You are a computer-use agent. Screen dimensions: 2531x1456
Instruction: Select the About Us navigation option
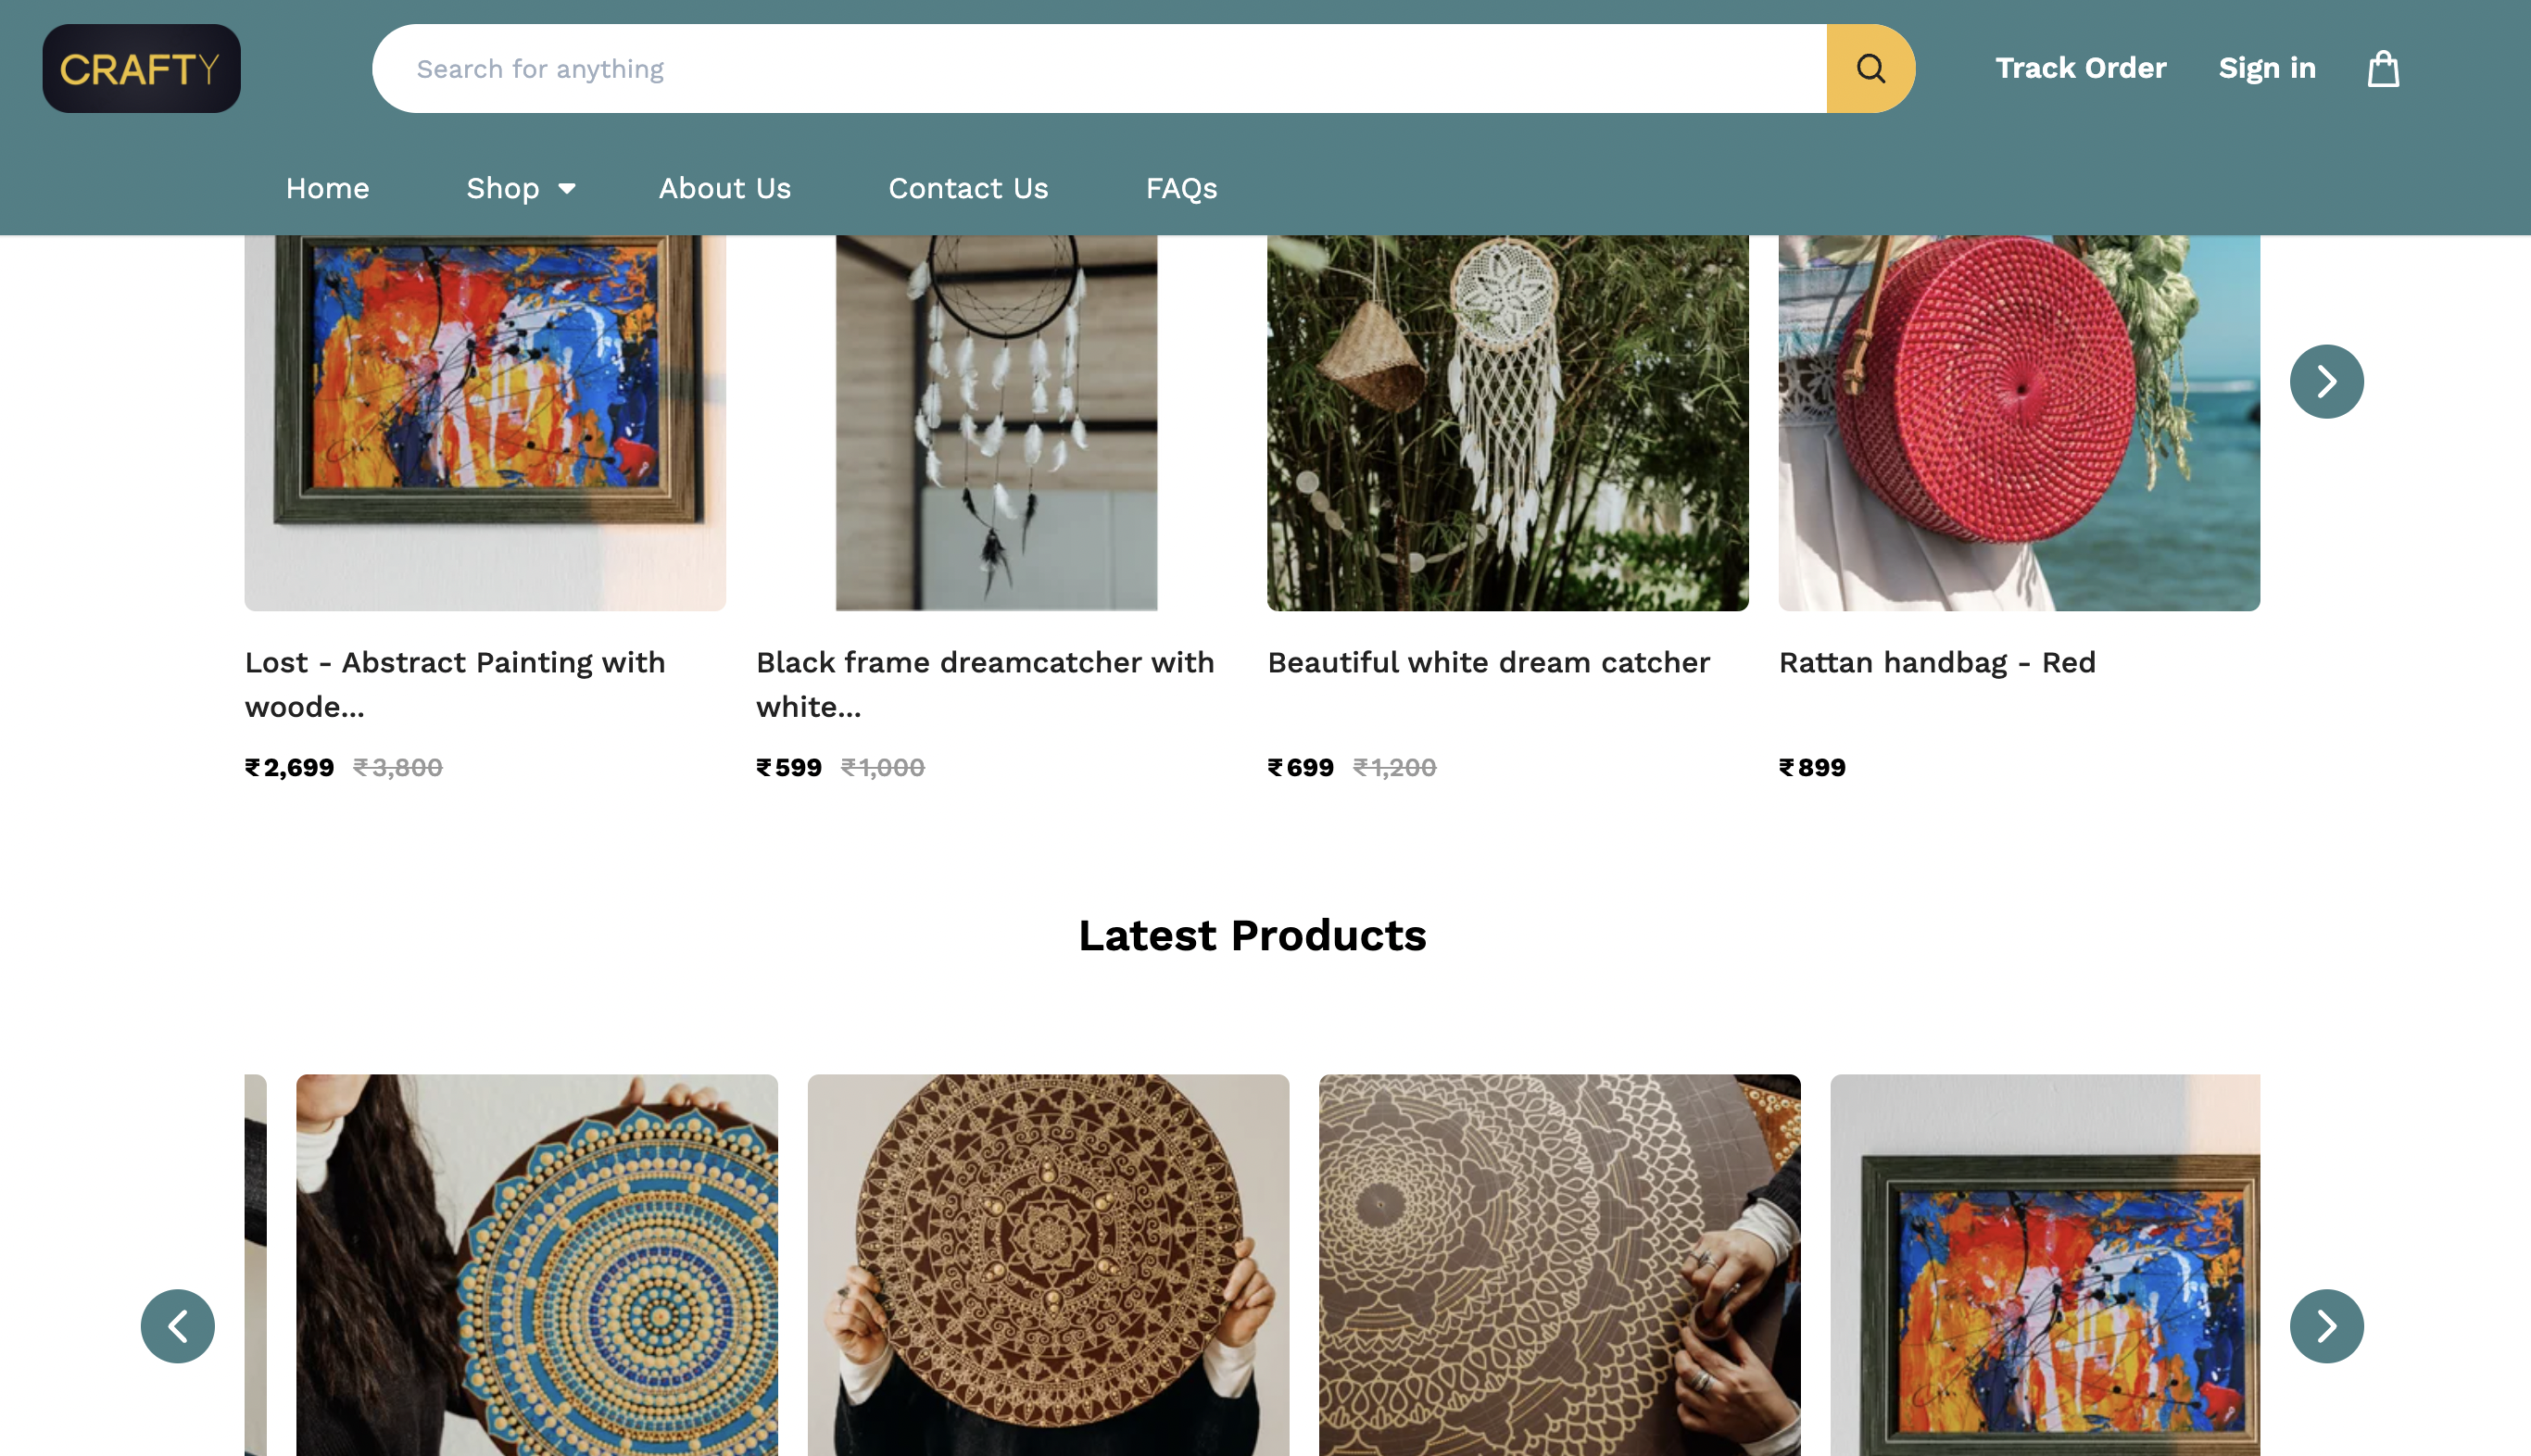[x=724, y=188]
